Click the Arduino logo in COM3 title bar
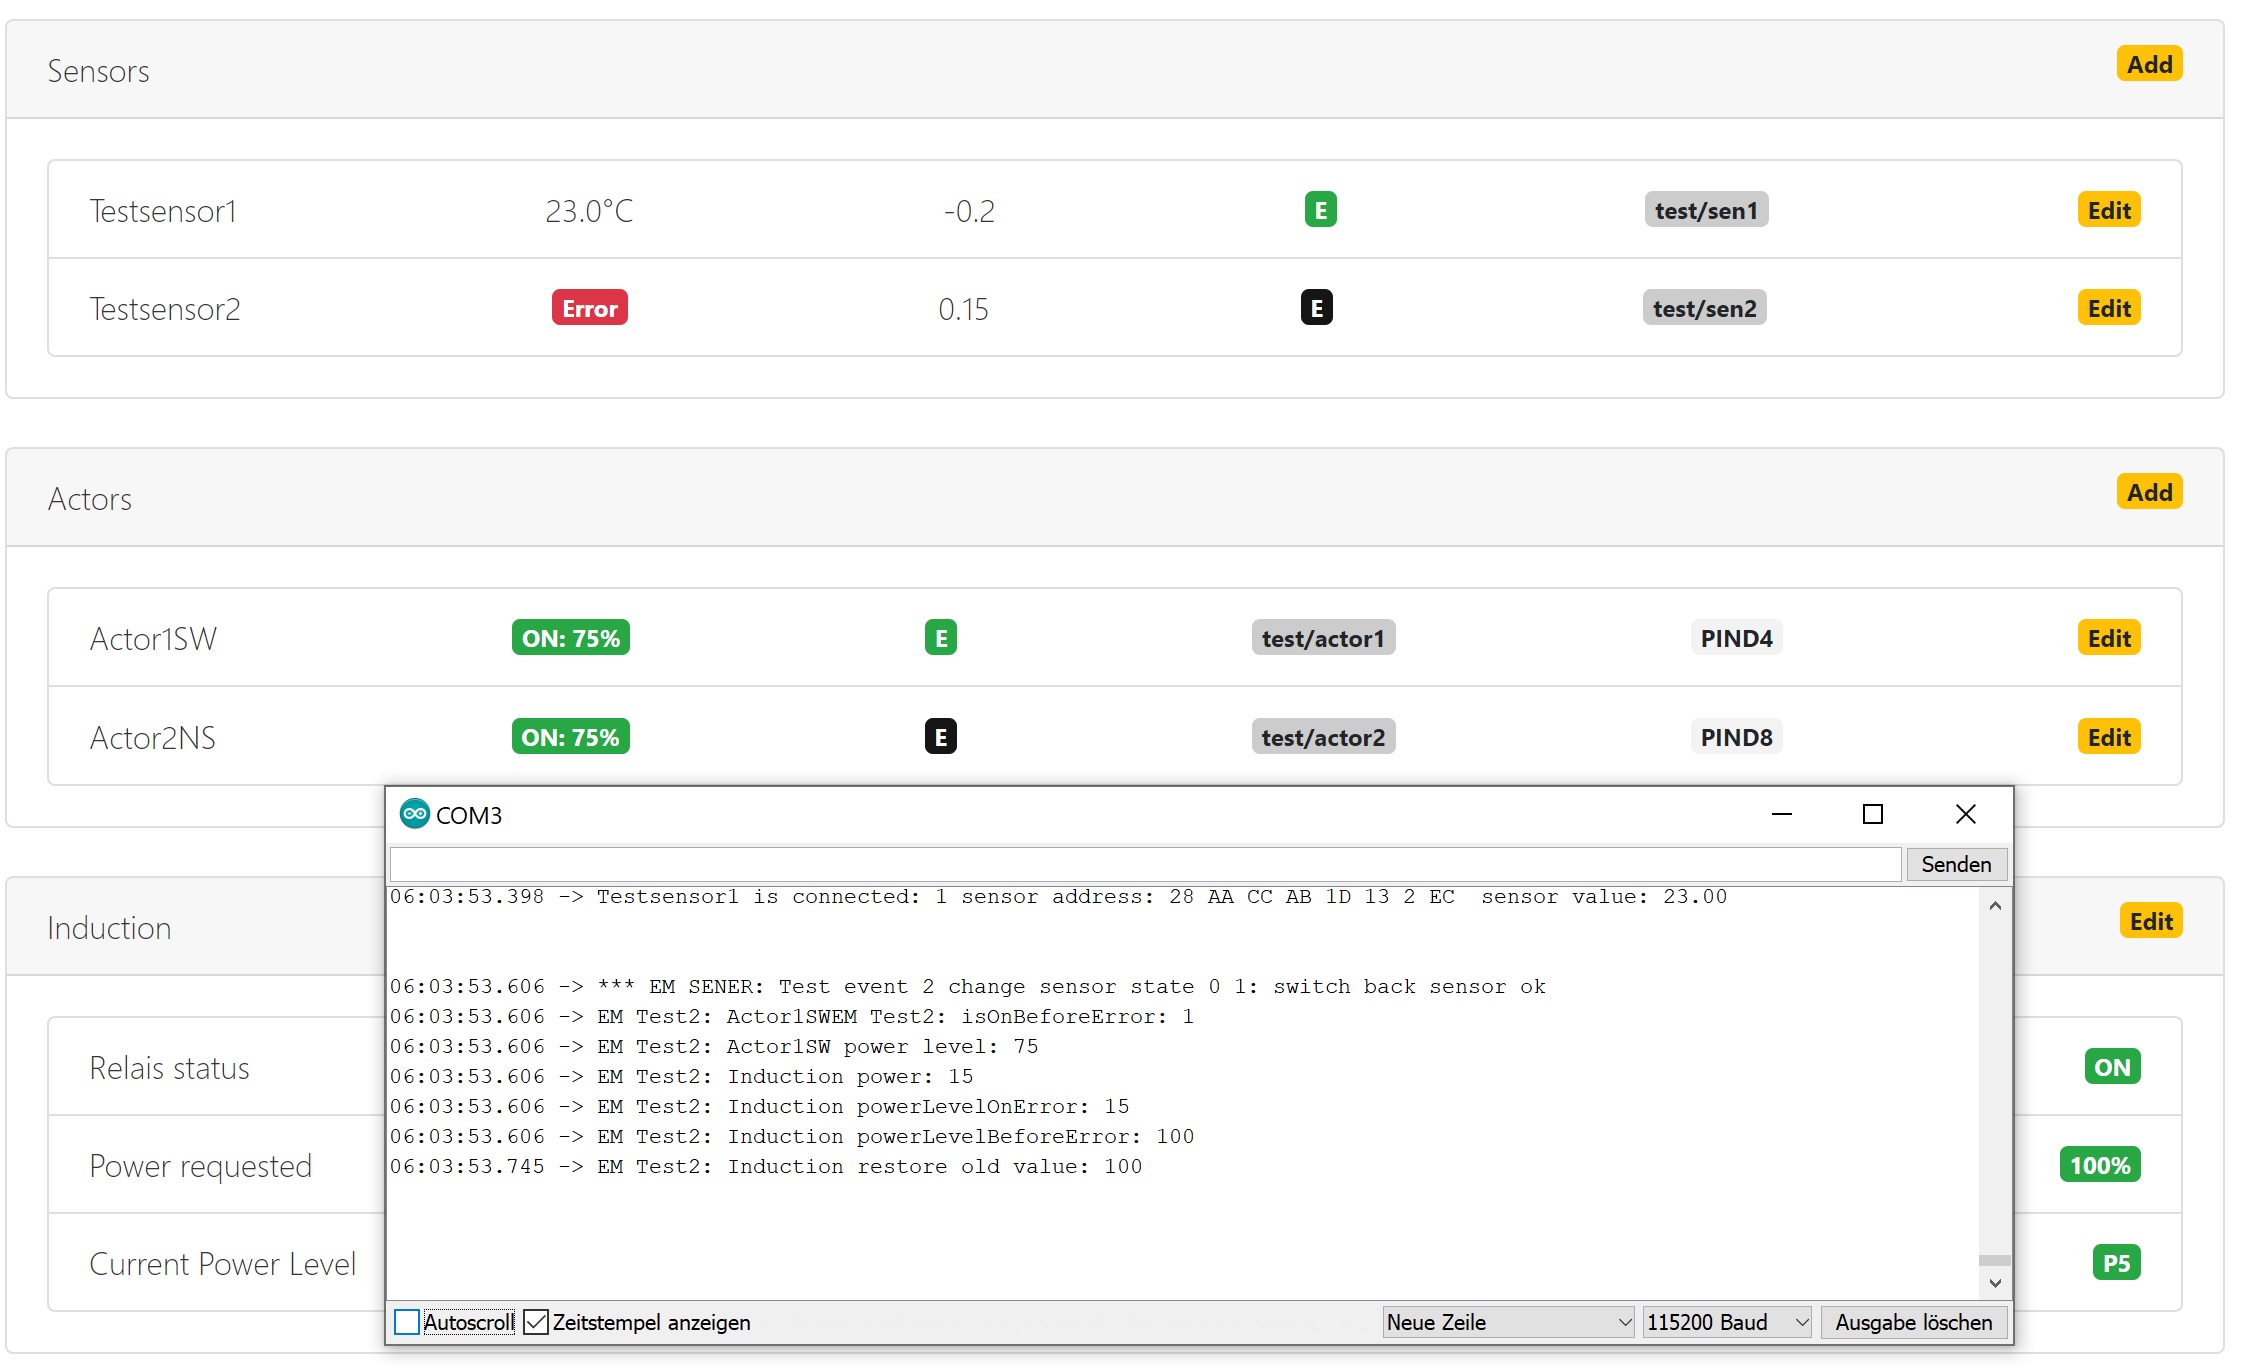 click(414, 814)
